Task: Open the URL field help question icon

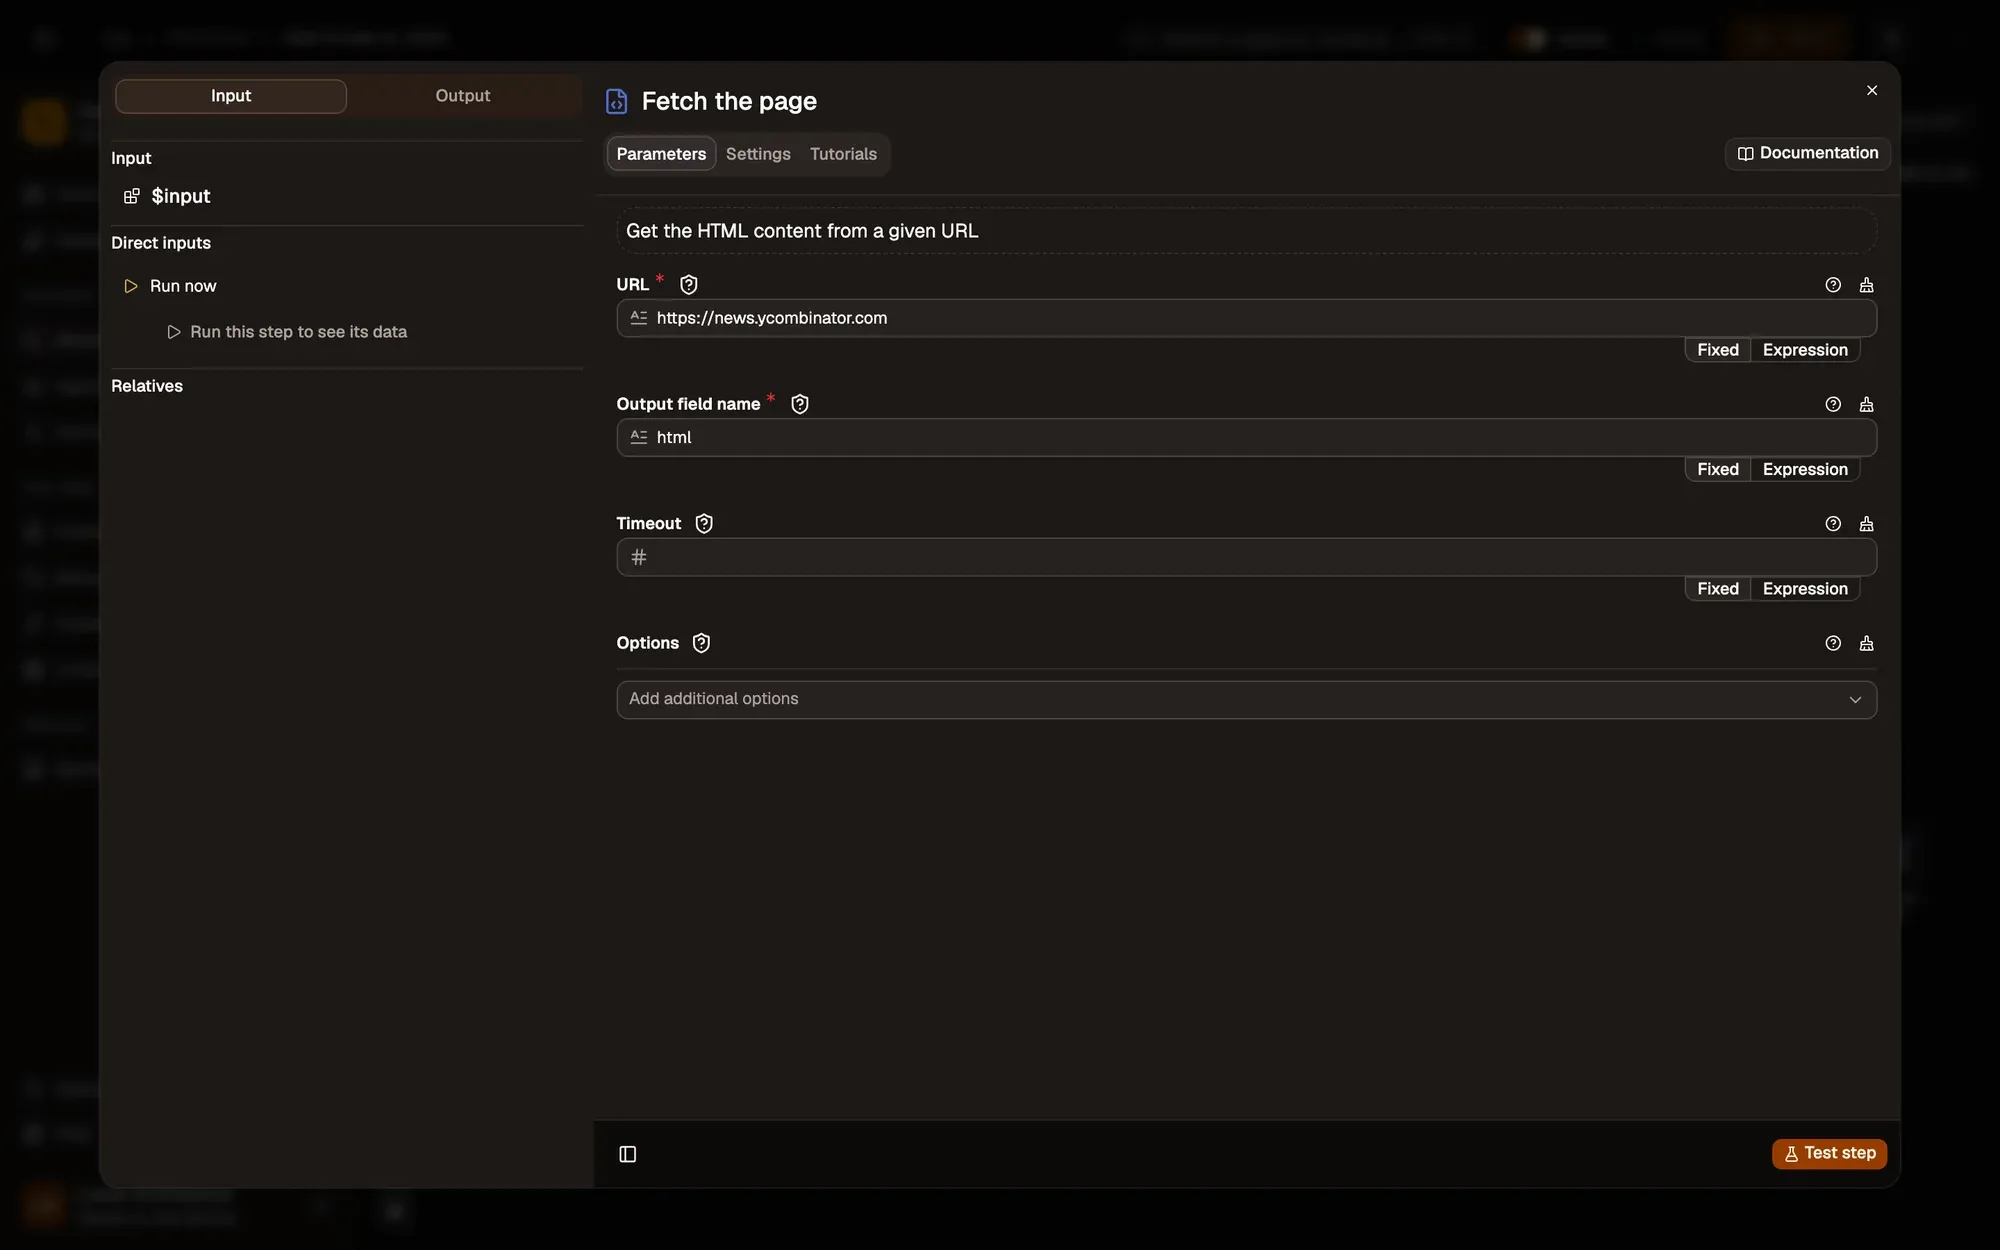Action: [1833, 285]
